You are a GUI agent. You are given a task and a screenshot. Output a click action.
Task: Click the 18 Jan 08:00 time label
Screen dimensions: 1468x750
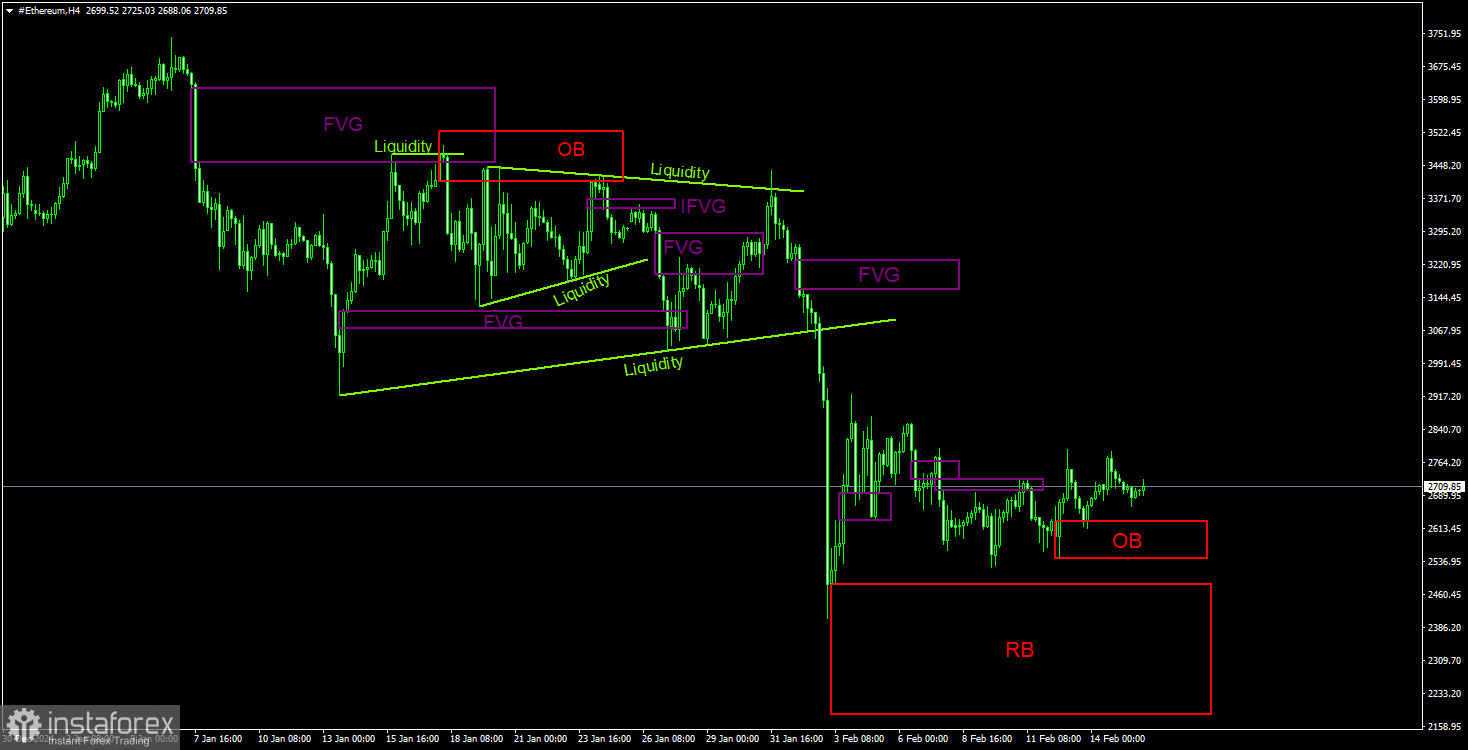click(477, 739)
